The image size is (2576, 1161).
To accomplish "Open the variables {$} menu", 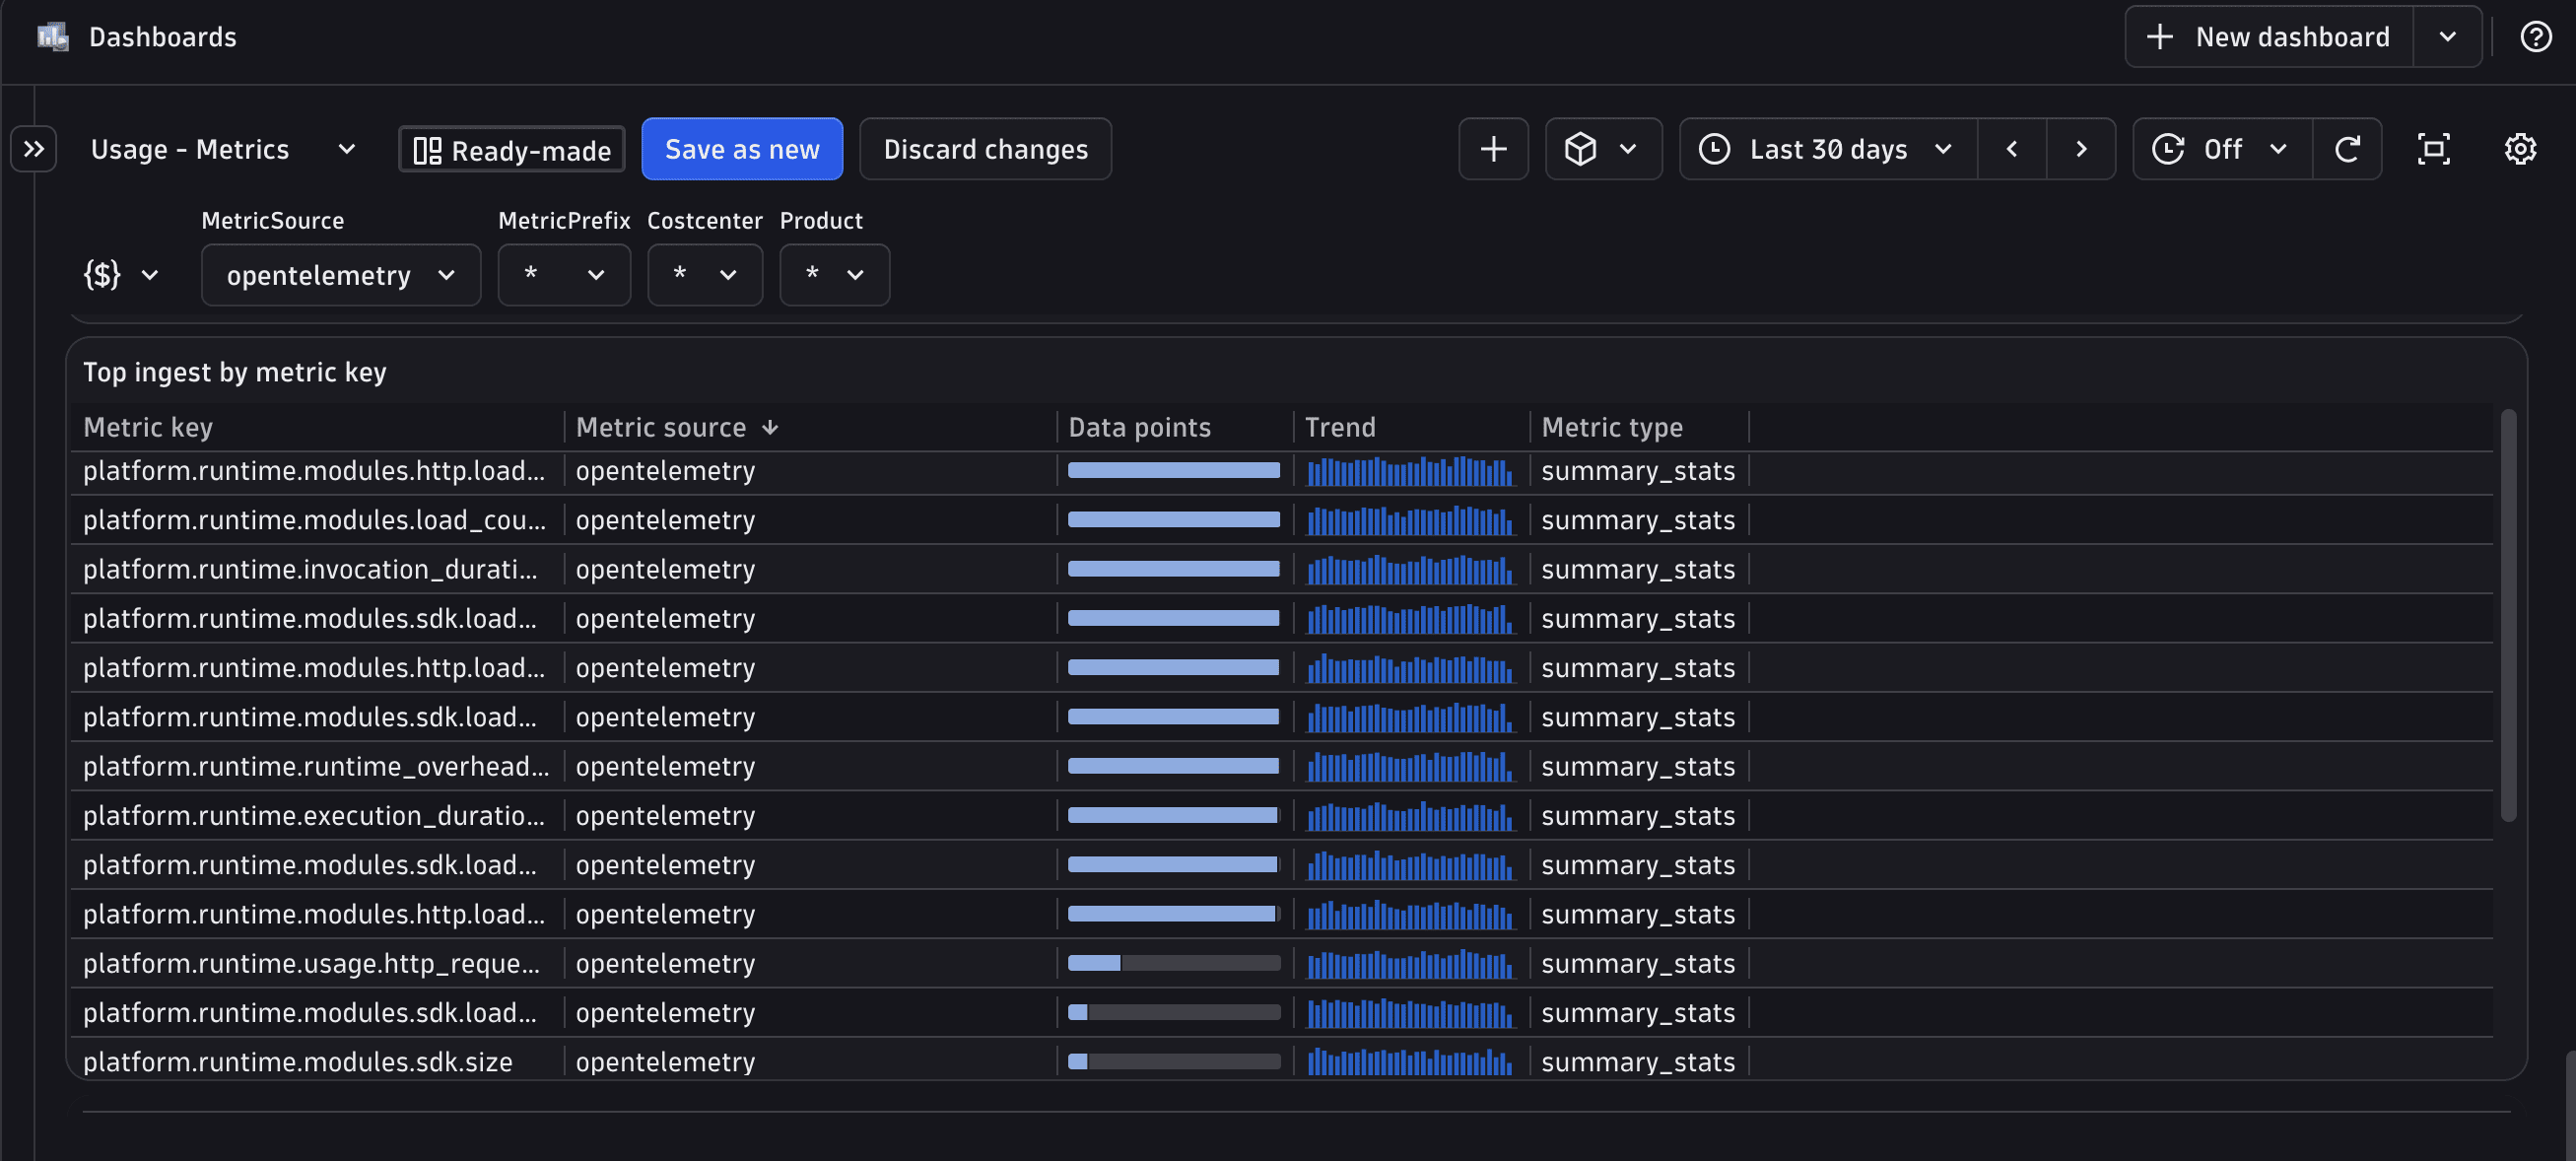I will [121, 274].
